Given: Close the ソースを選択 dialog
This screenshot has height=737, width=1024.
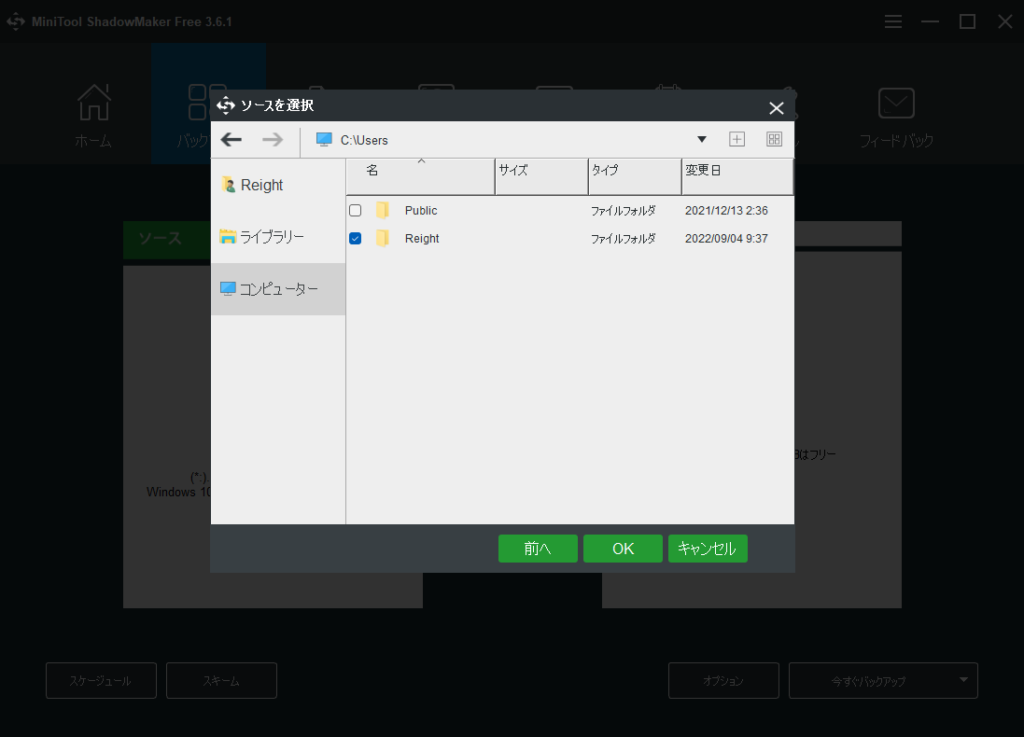Looking at the screenshot, I should point(776,108).
